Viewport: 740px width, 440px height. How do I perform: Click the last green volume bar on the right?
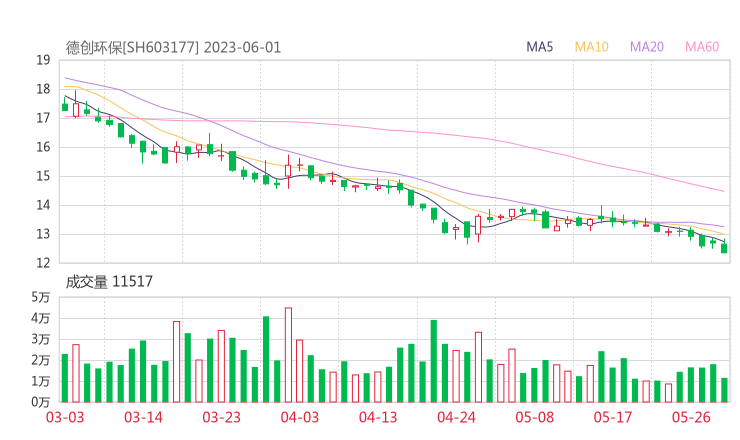[724, 390]
